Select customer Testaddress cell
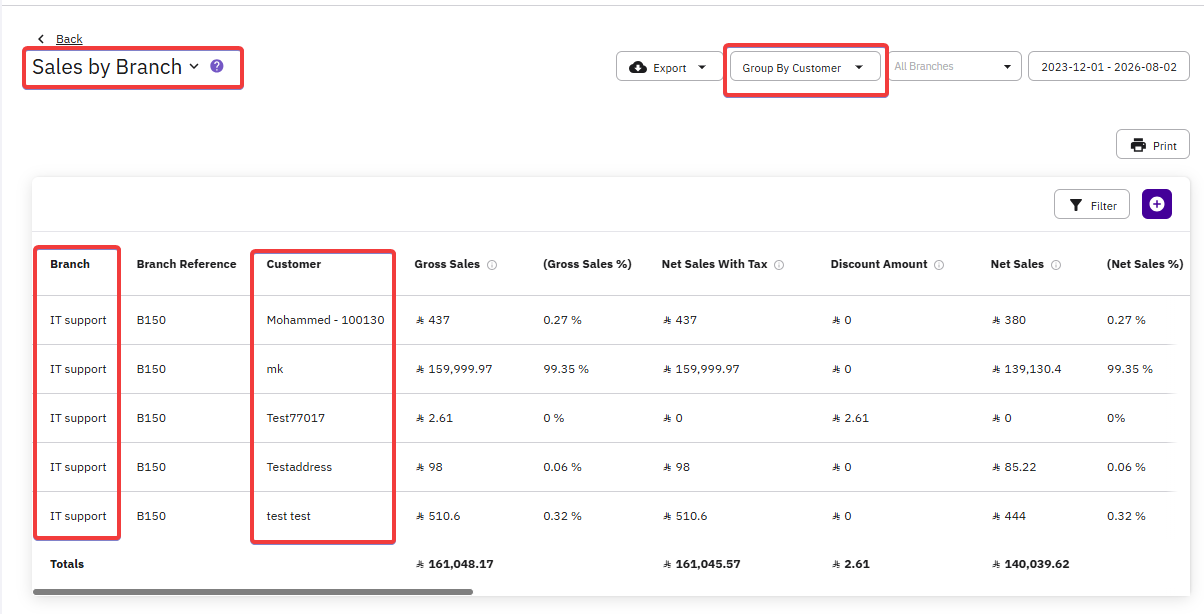This screenshot has height=614, width=1204. click(299, 467)
